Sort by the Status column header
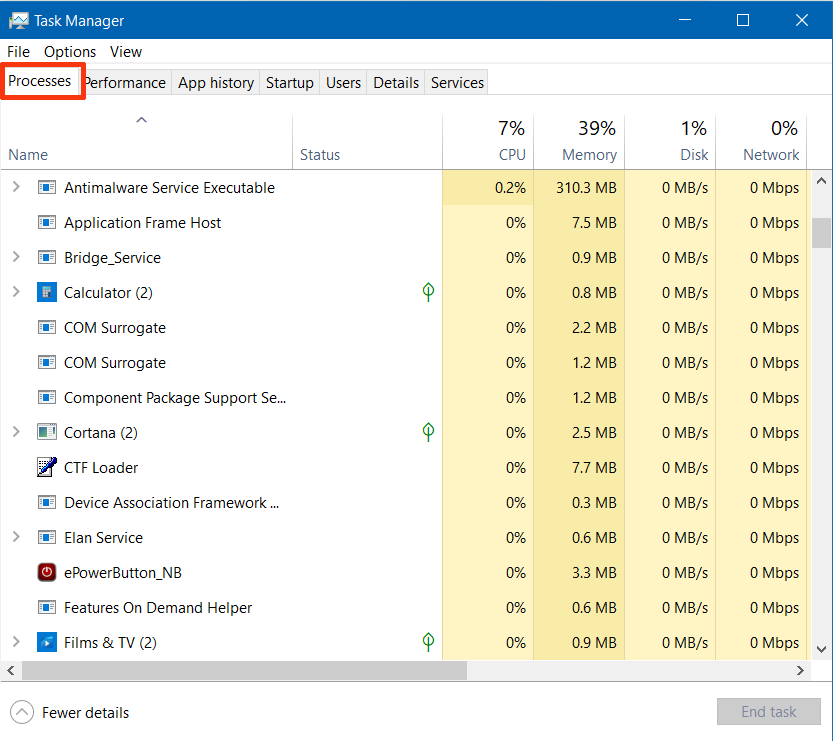The width and height of the screenshot is (833, 741). click(367, 142)
